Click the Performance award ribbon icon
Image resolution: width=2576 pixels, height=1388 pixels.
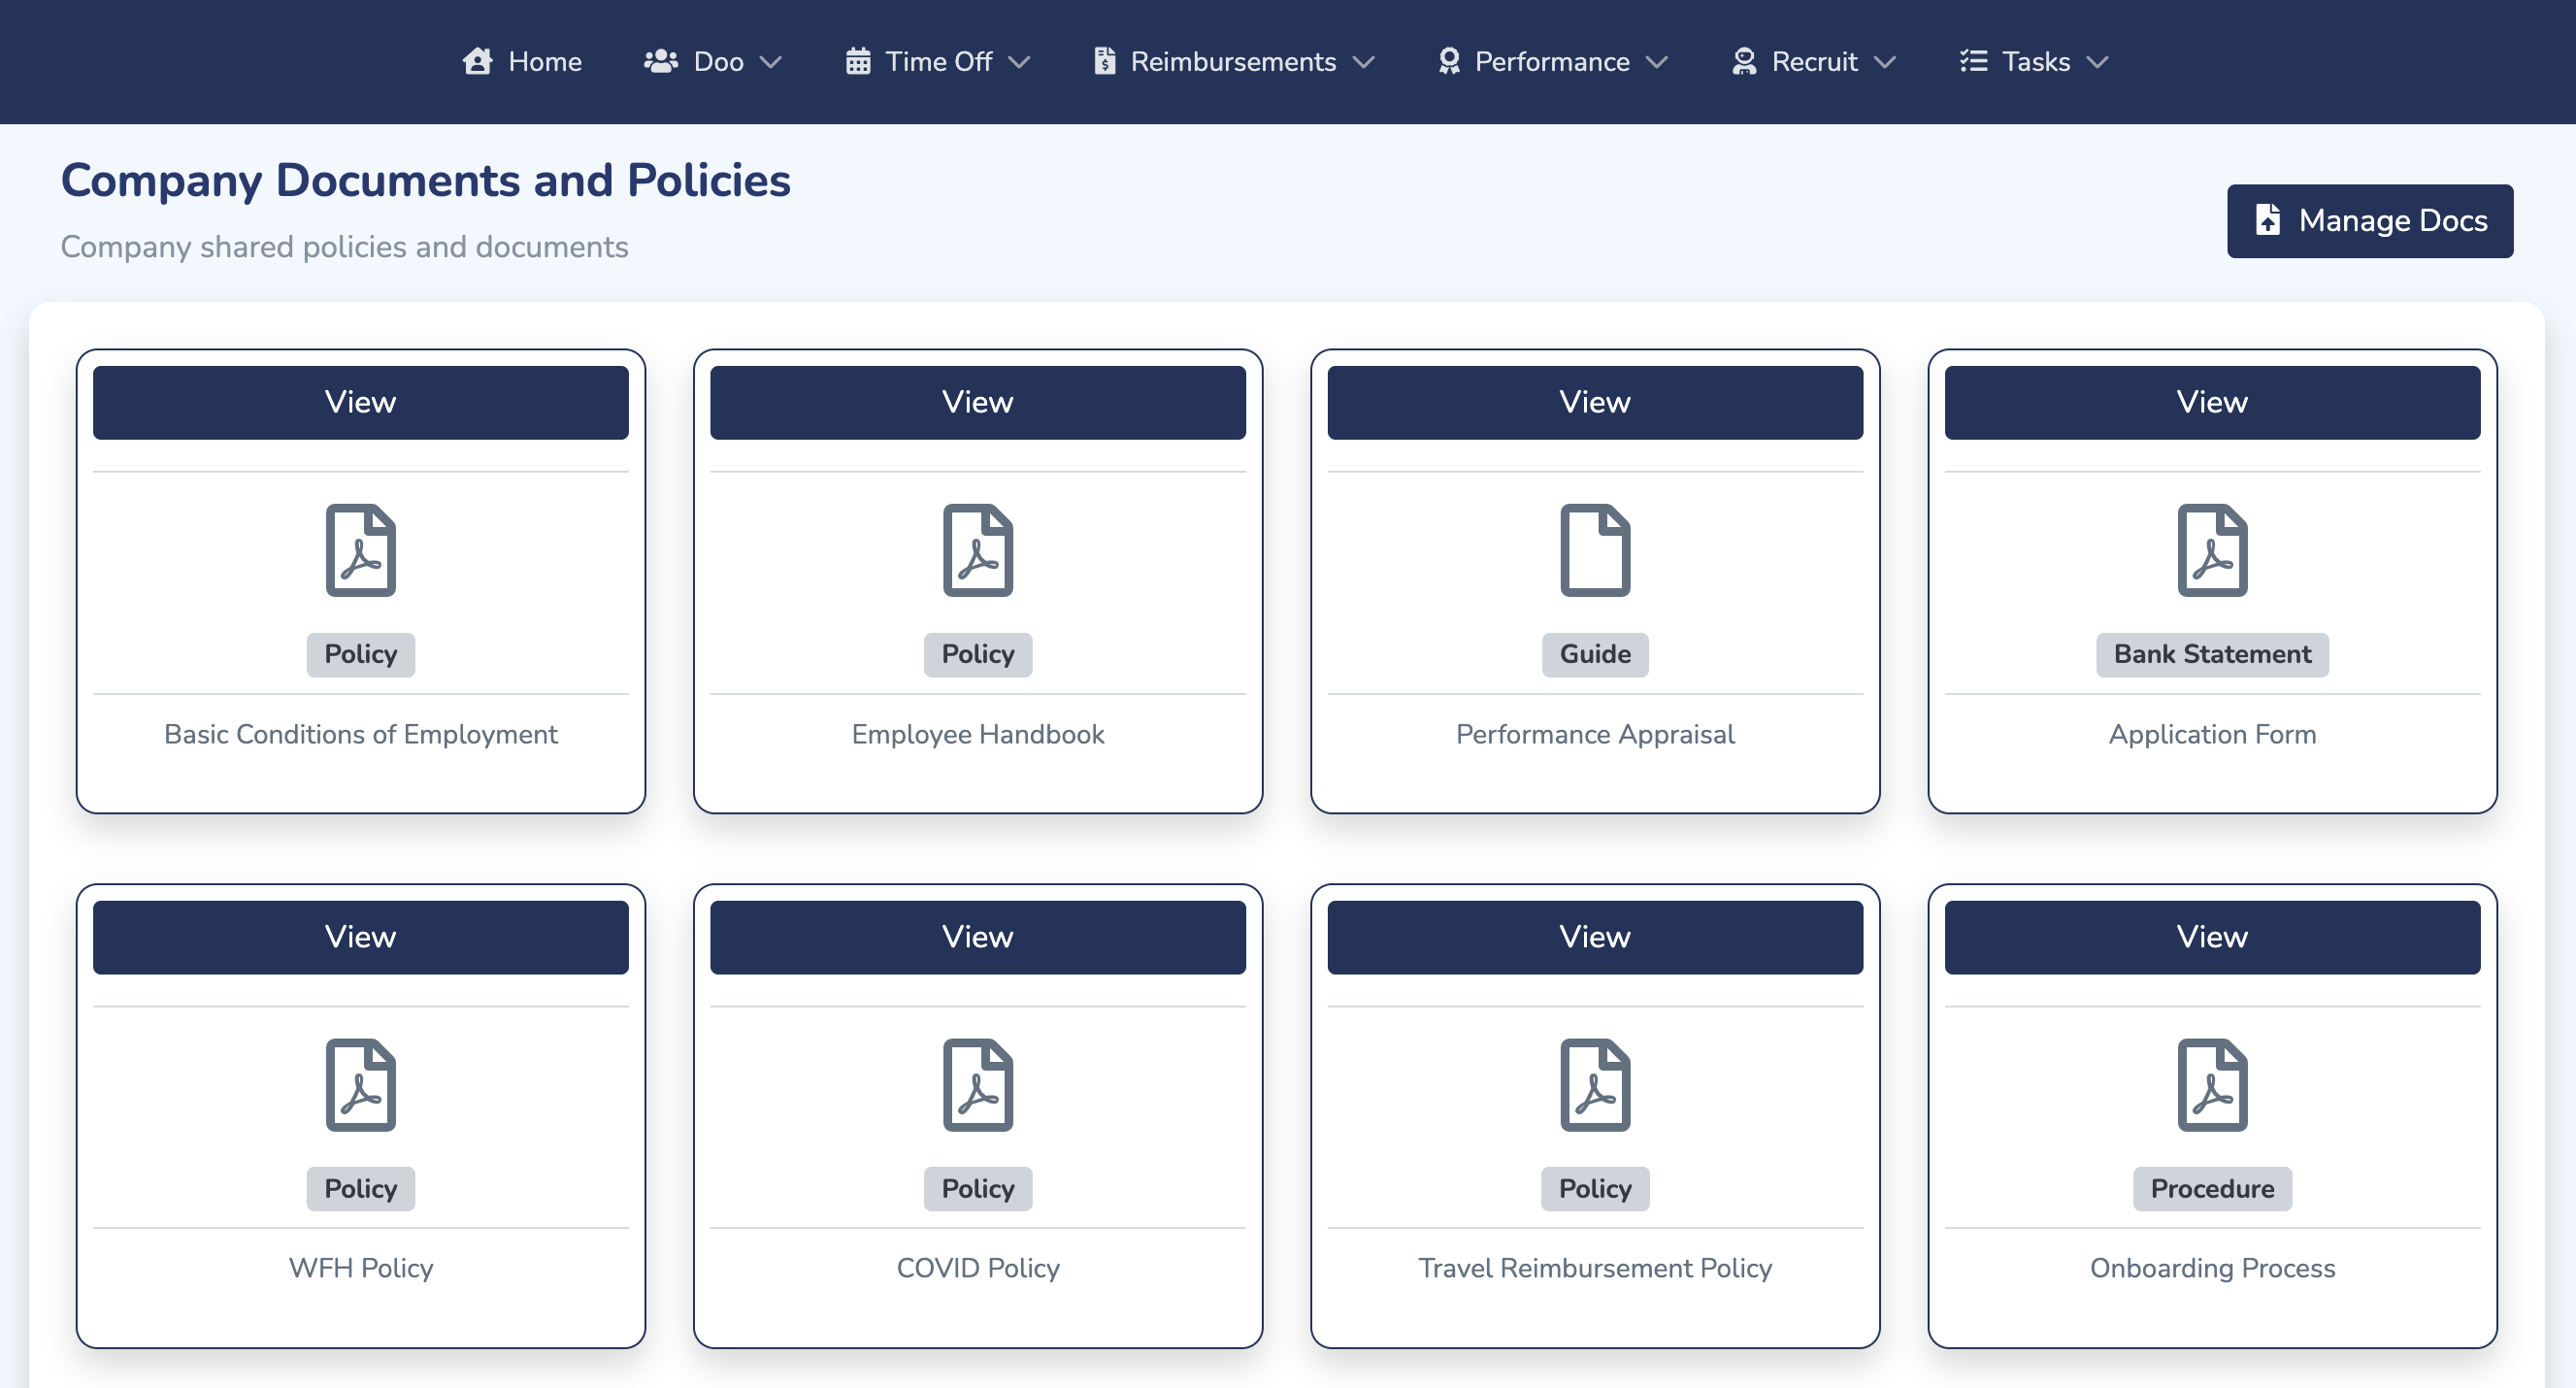pyautogui.click(x=1449, y=61)
